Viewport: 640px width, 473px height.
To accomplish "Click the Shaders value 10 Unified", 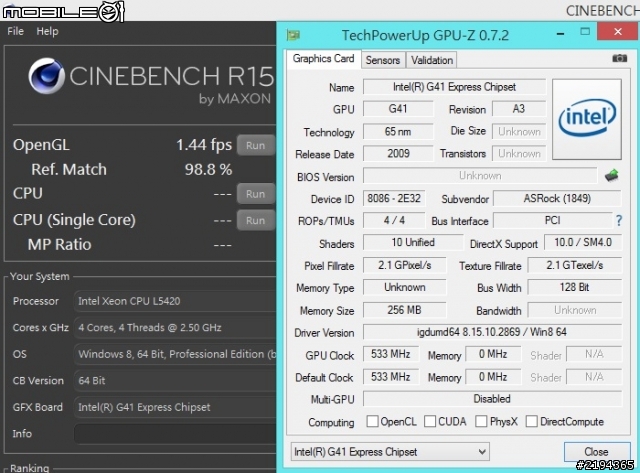I will [413, 242].
